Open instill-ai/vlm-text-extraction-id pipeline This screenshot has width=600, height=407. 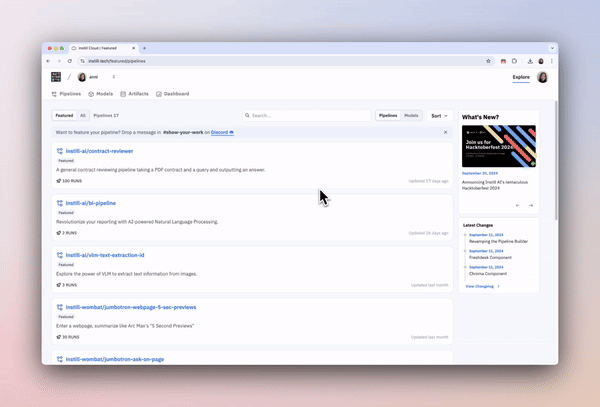pos(105,255)
